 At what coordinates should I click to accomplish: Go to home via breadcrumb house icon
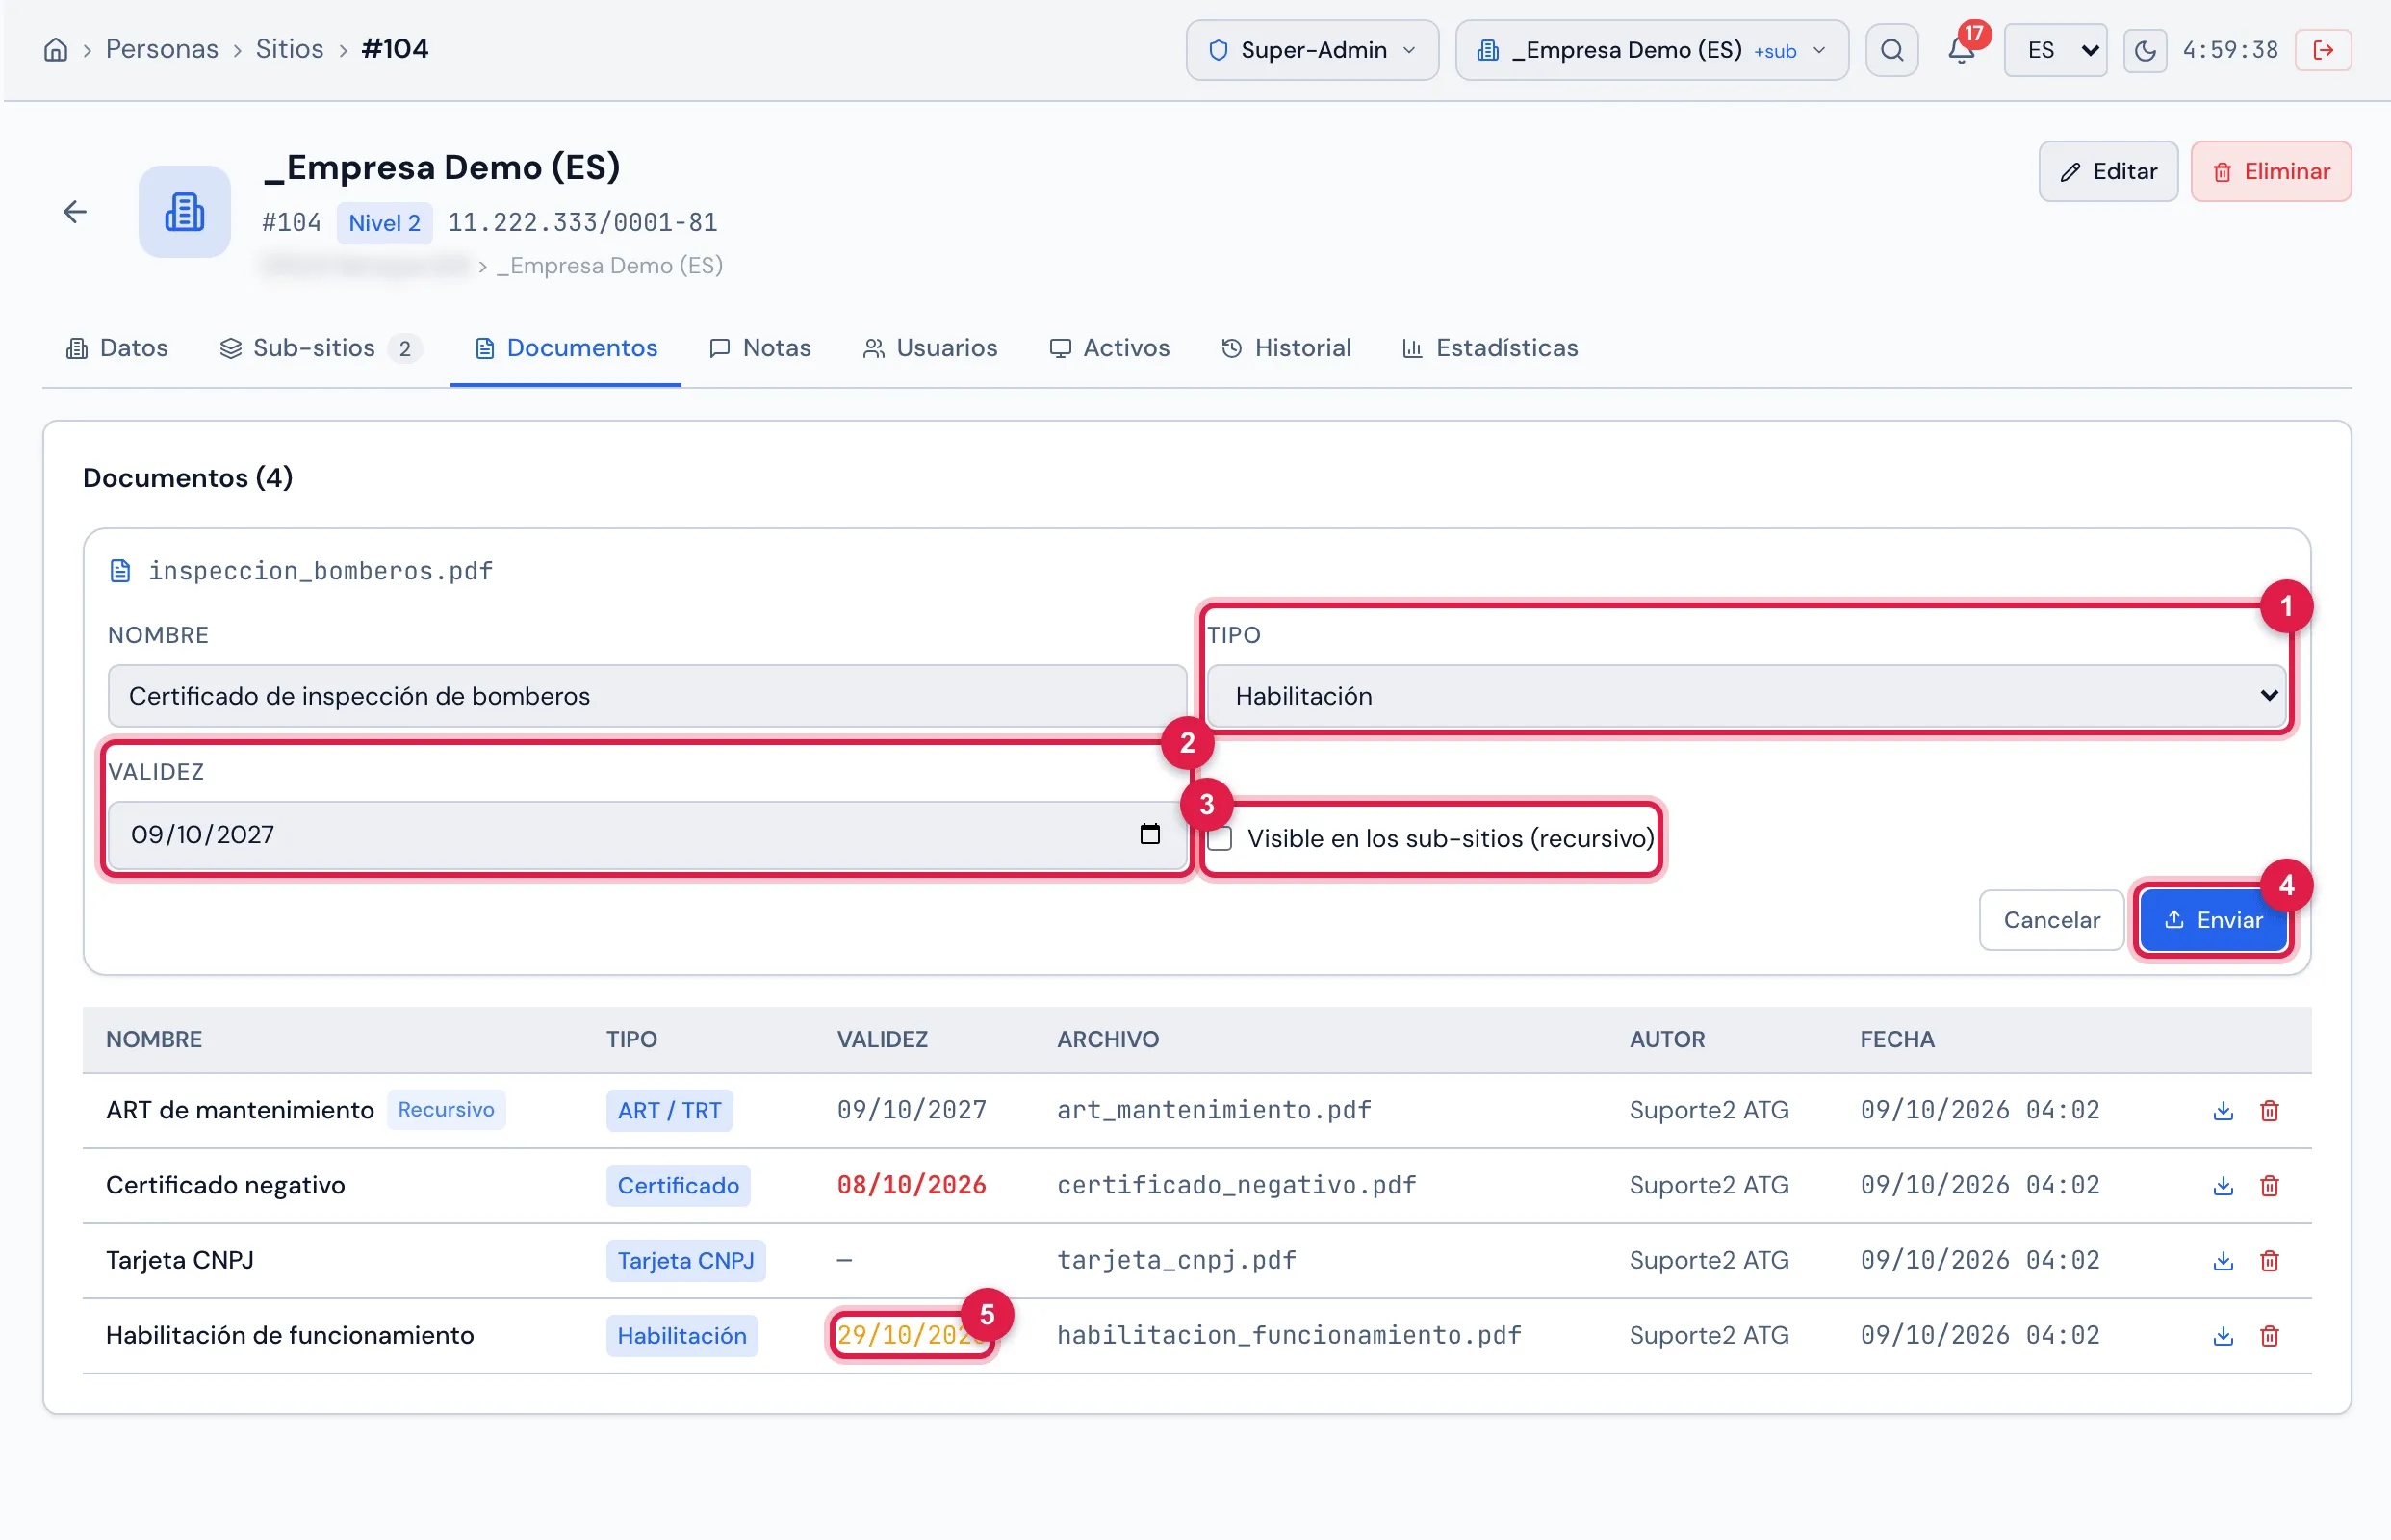[x=56, y=49]
